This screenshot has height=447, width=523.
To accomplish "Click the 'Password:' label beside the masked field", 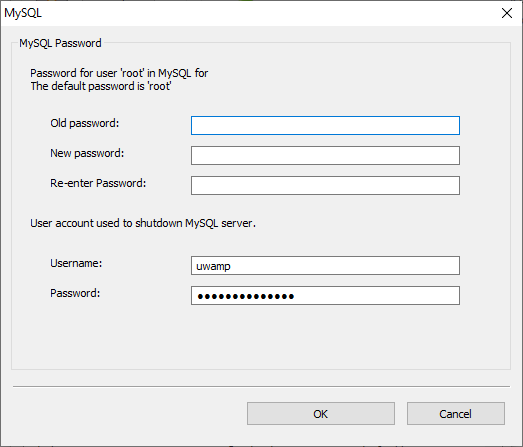I will (x=75, y=293).
